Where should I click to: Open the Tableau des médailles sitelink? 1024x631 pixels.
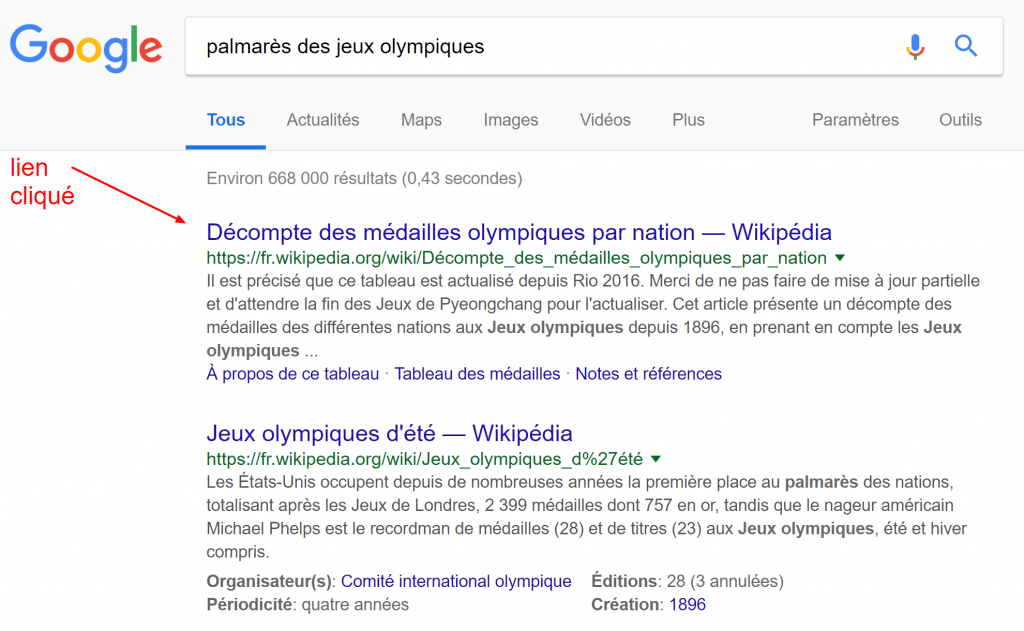[x=477, y=374]
